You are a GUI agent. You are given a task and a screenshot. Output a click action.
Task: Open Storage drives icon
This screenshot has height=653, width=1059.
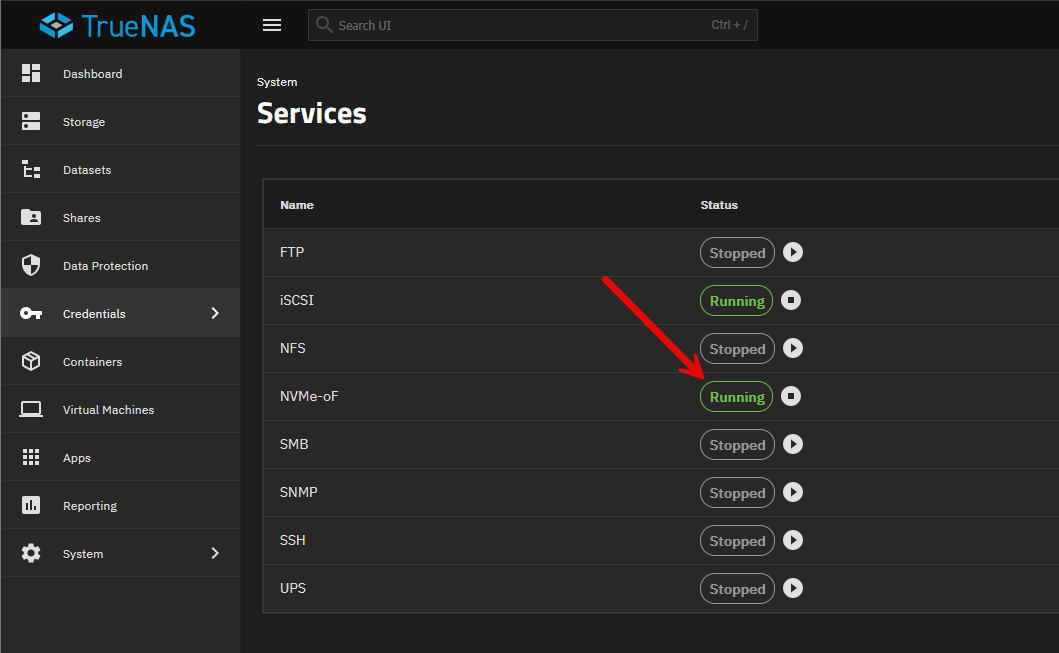tap(31, 122)
